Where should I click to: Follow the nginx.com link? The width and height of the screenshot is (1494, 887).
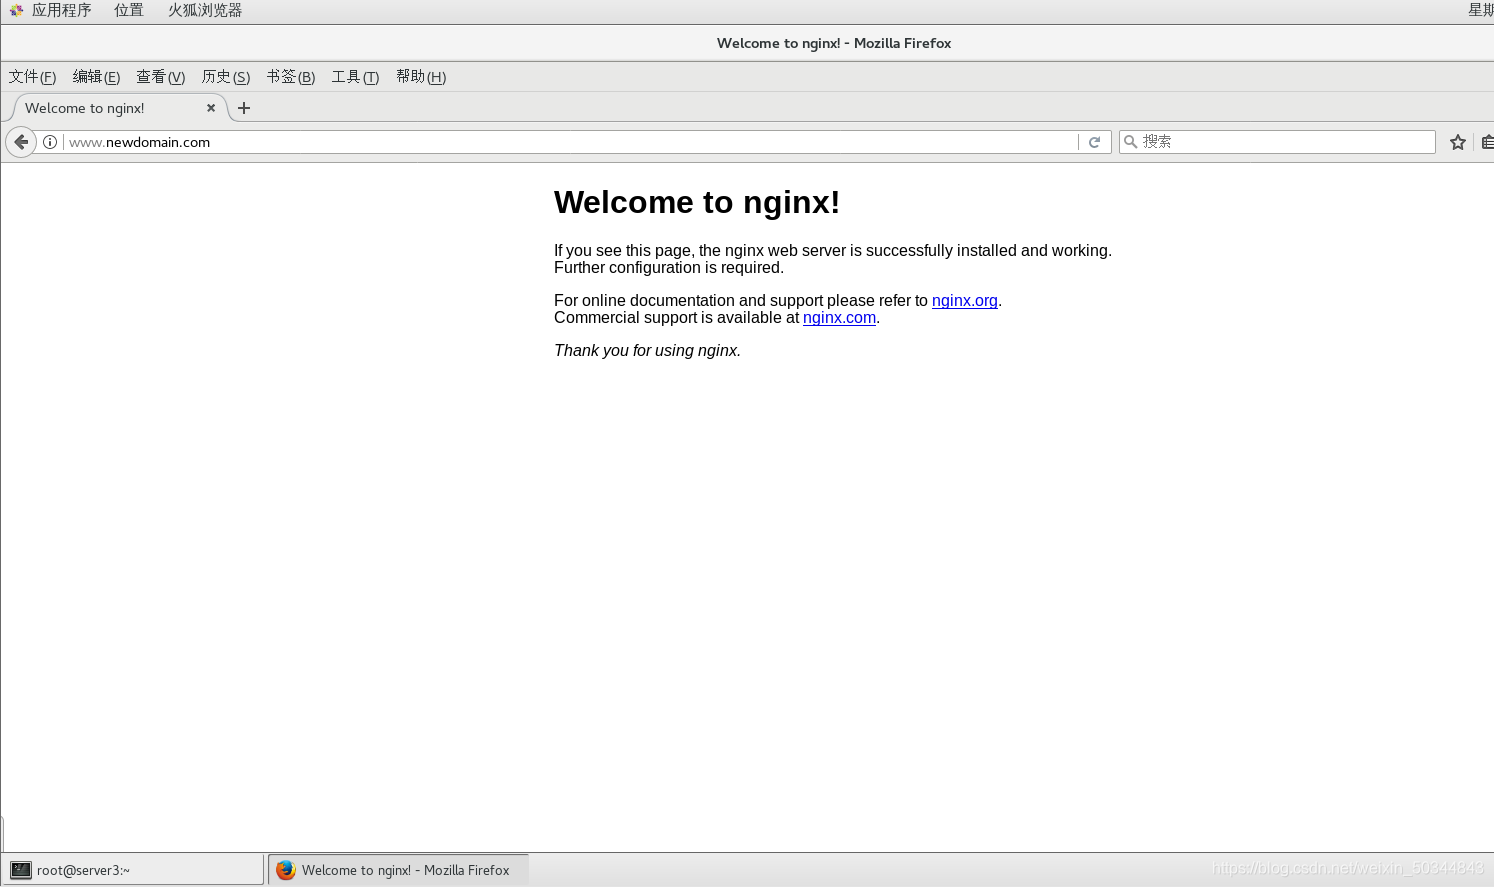[839, 318]
